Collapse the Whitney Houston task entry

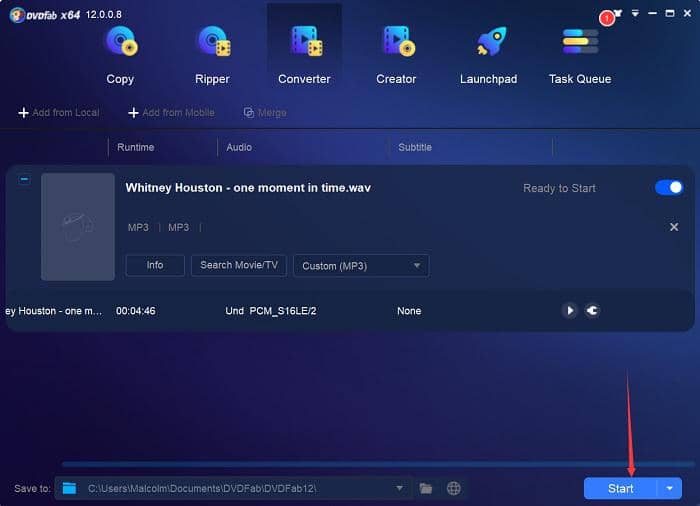tap(25, 180)
